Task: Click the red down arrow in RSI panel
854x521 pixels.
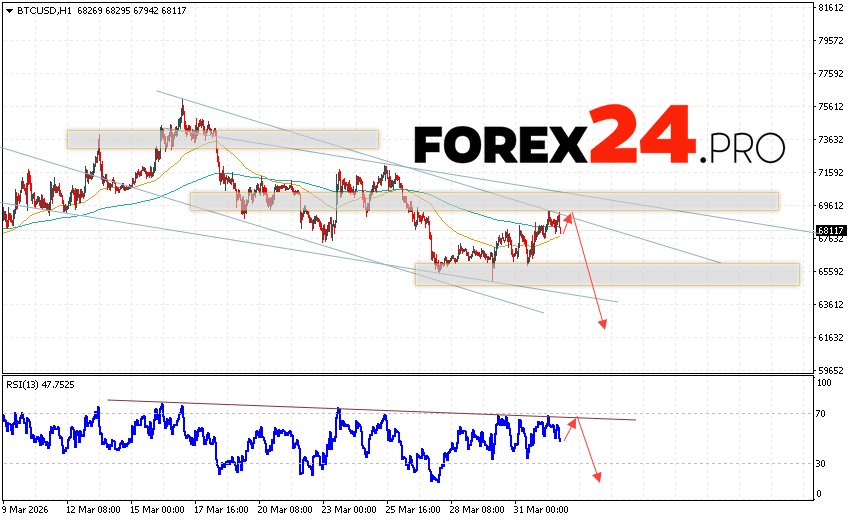Action: pyautogui.click(x=589, y=452)
